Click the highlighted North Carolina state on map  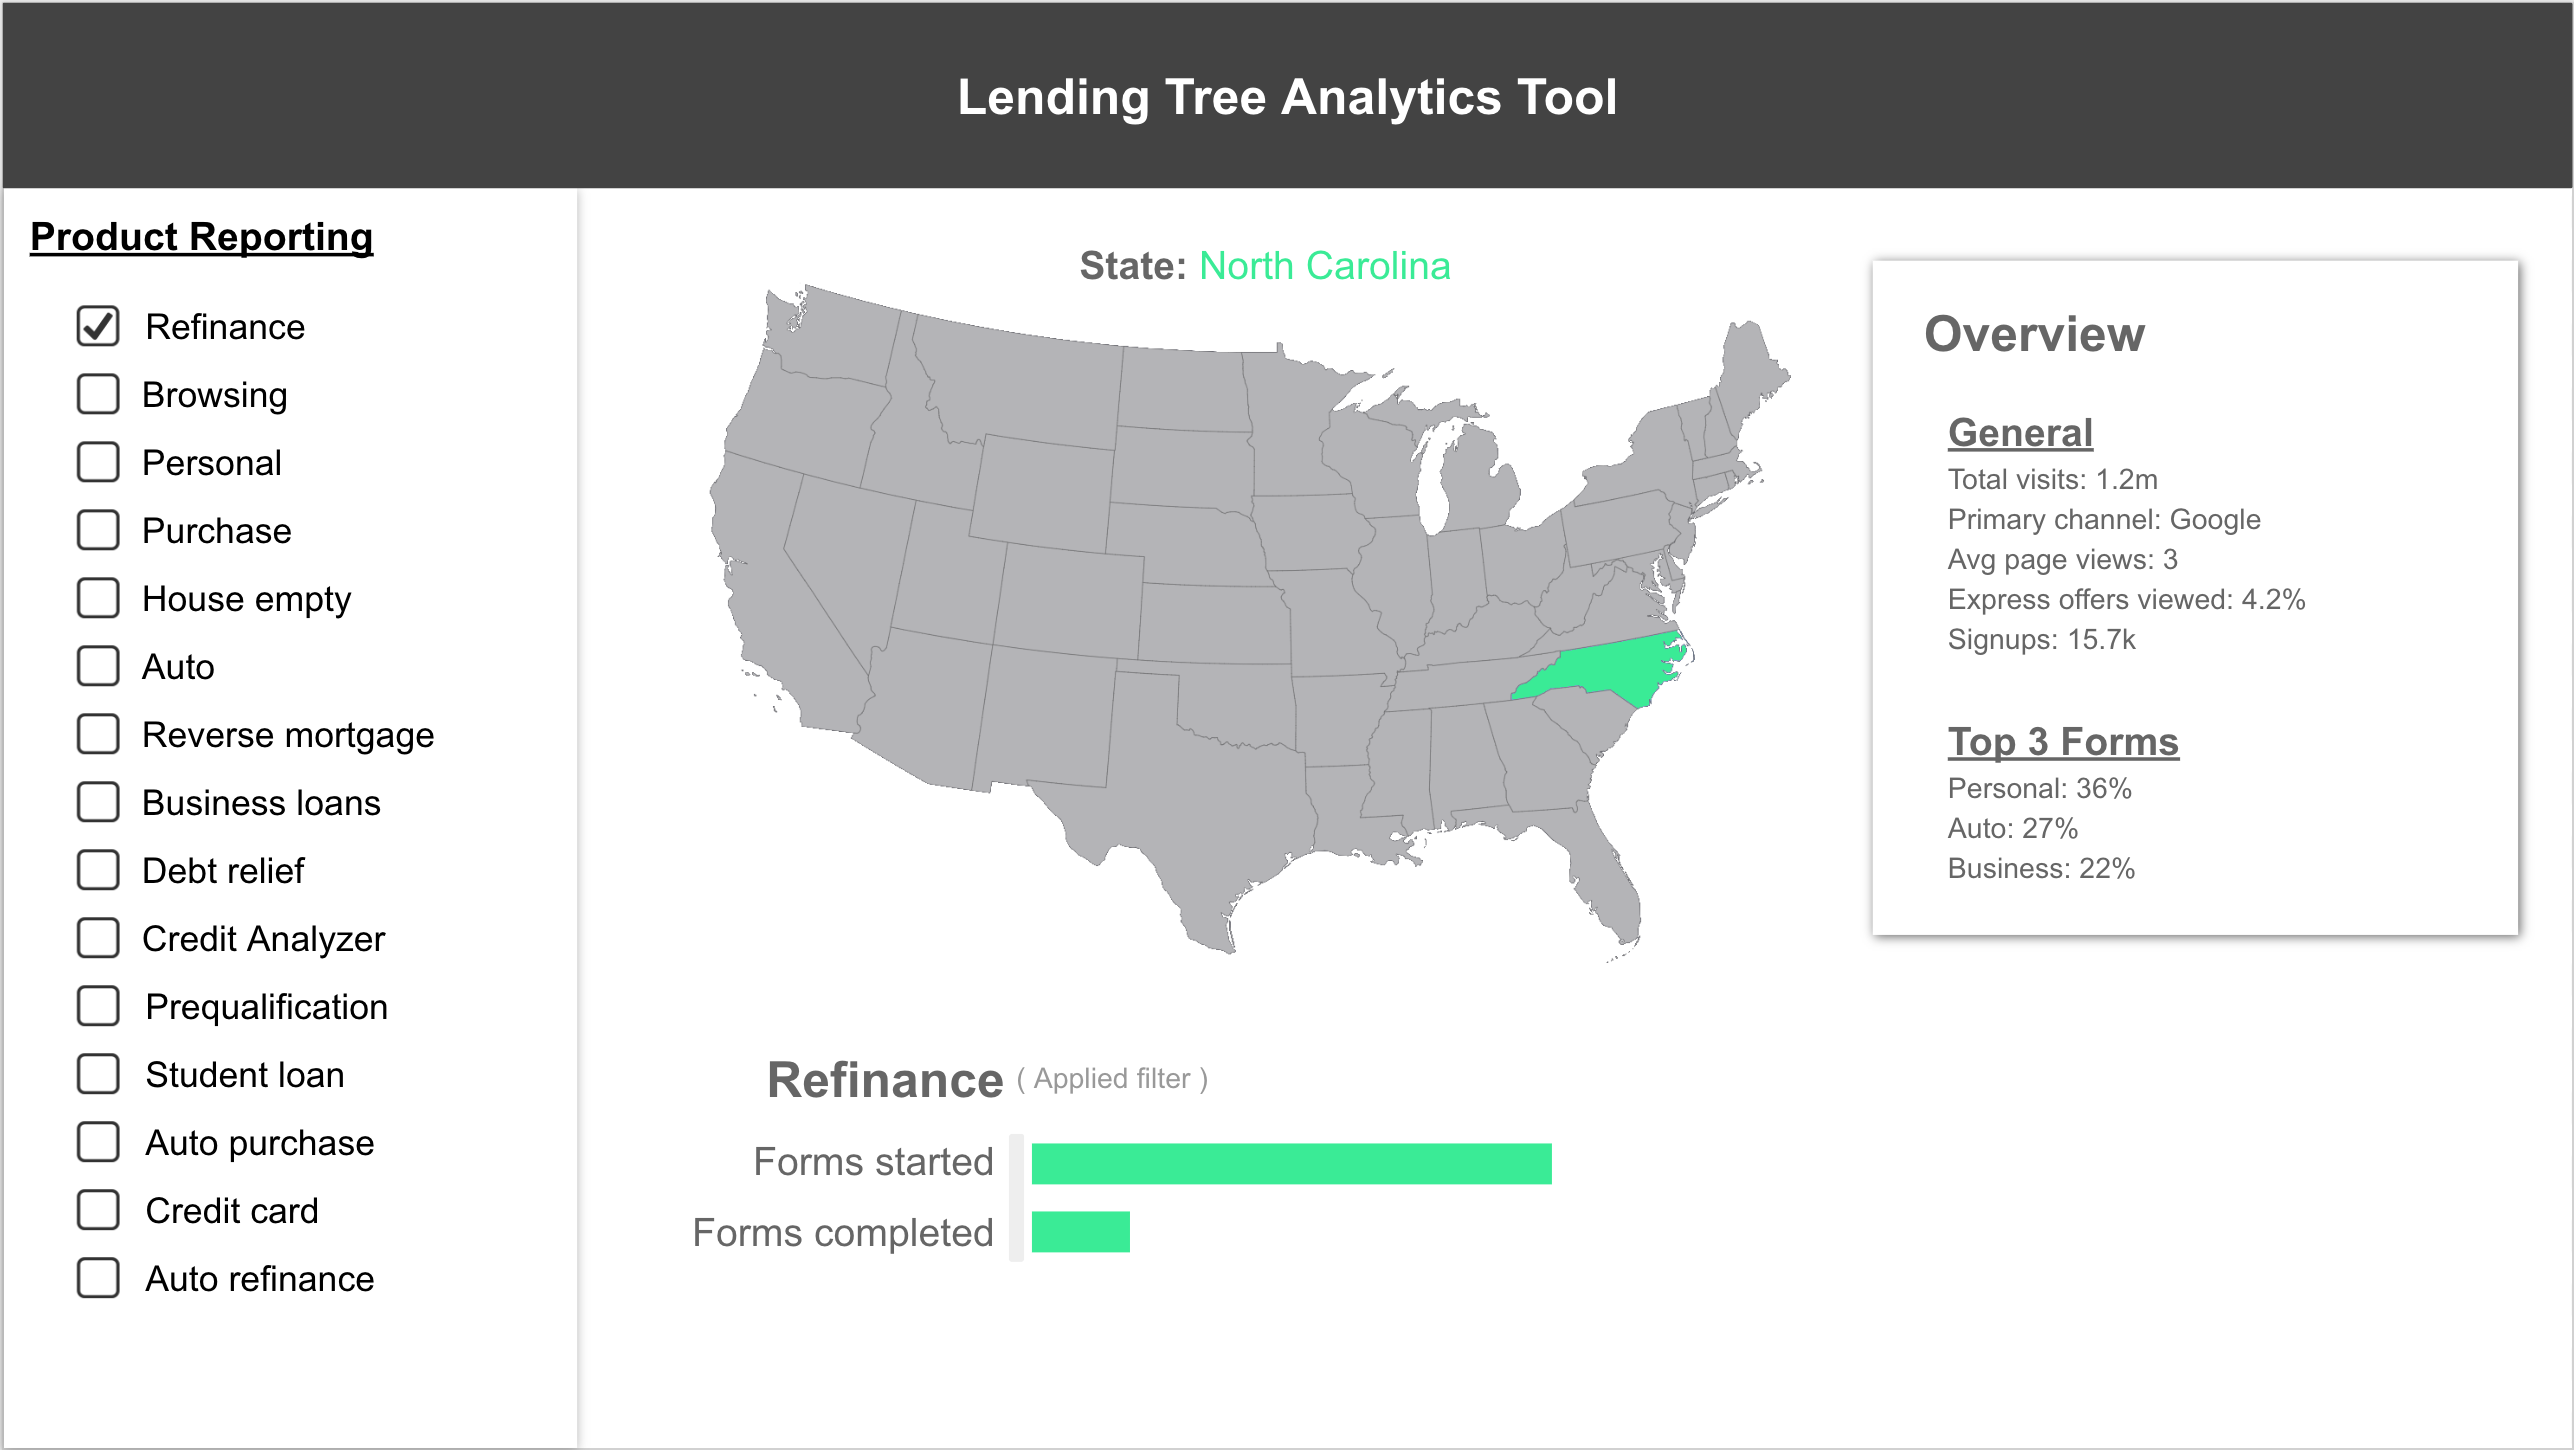pyautogui.click(x=1610, y=668)
